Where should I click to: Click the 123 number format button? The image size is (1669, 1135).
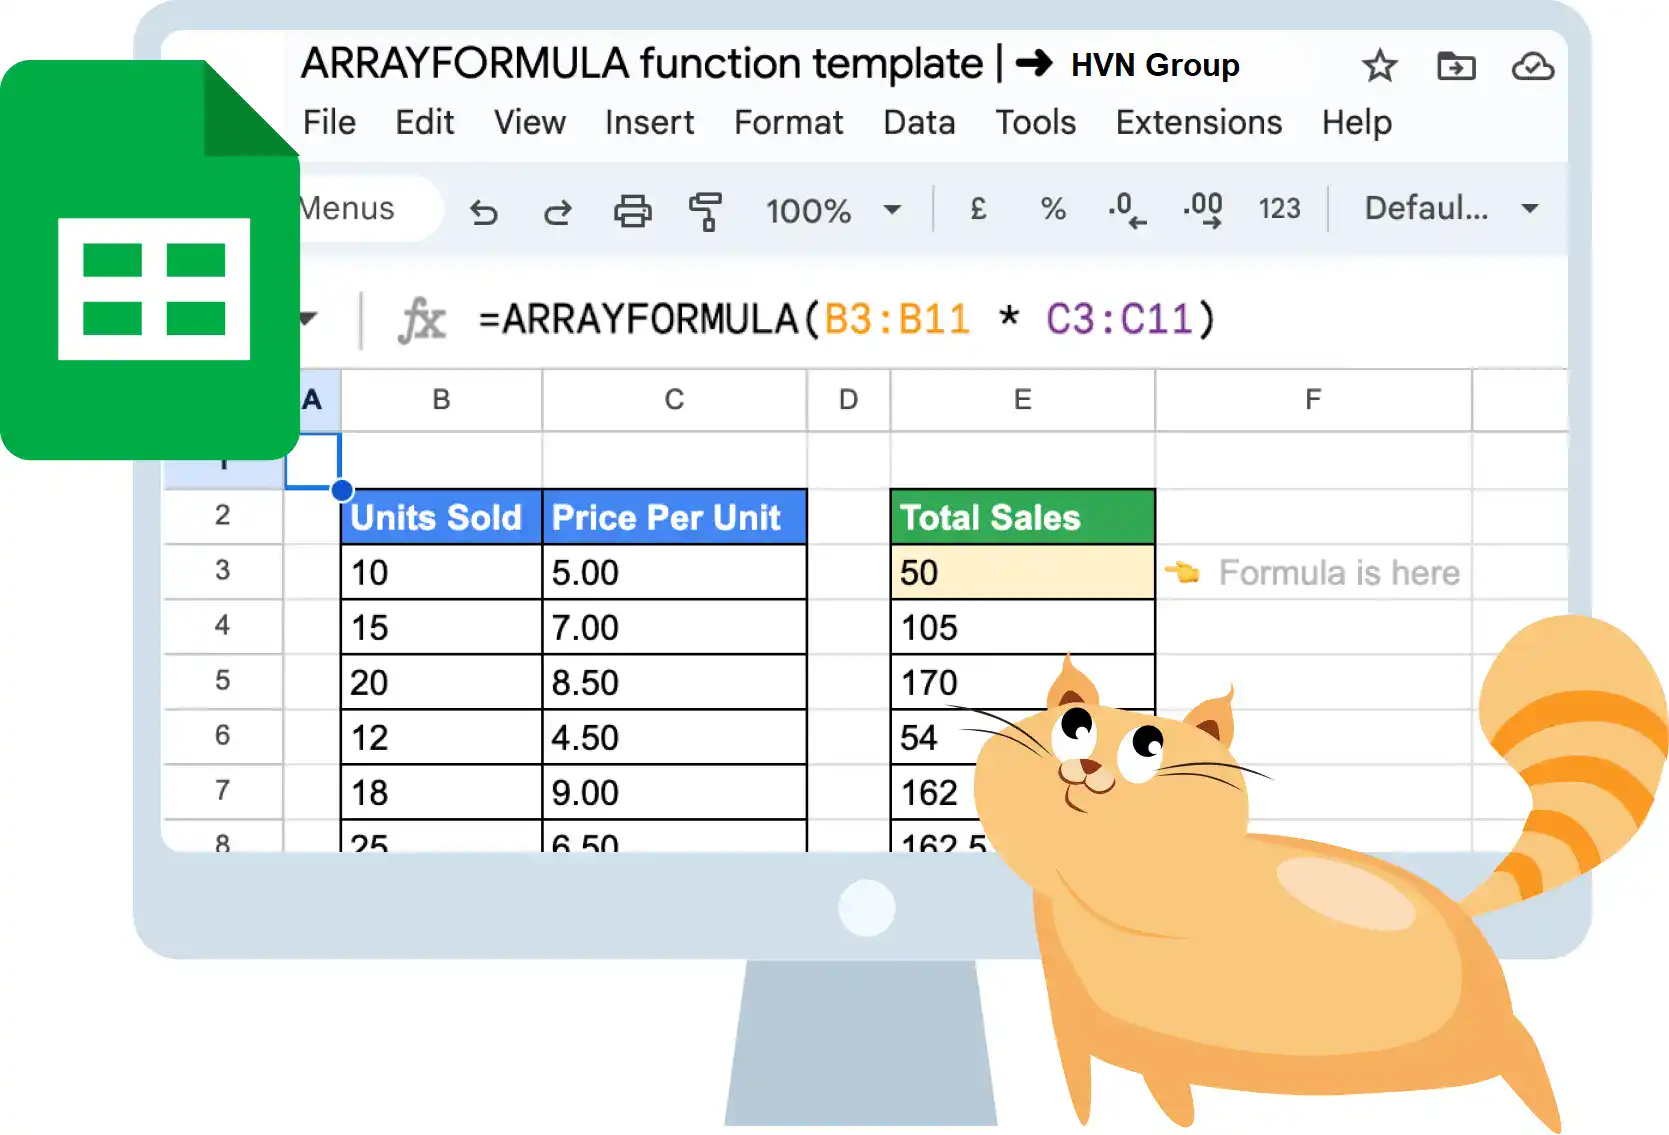pyautogui.click(x=1279, y=211)
